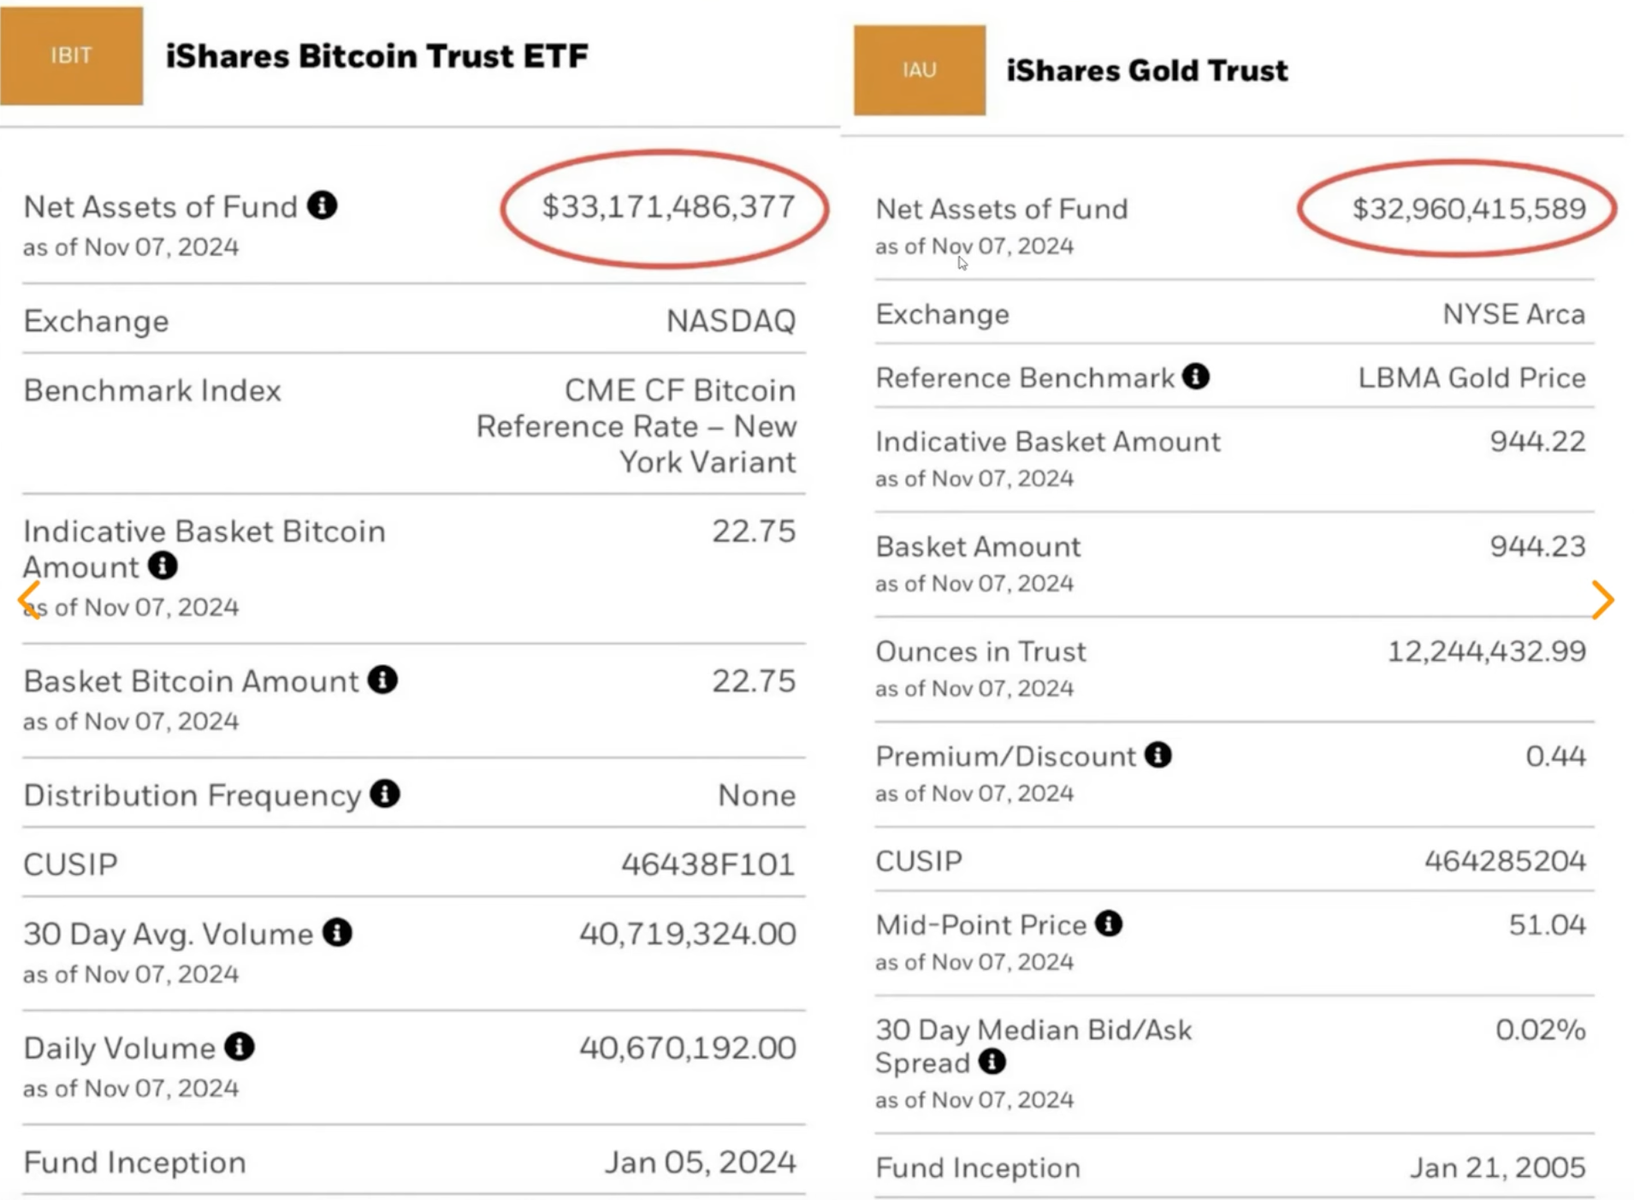Click the iShares Bitcoin Trust ETF title
This screenshot has height=1200, width=1634.
coord(377,56)
